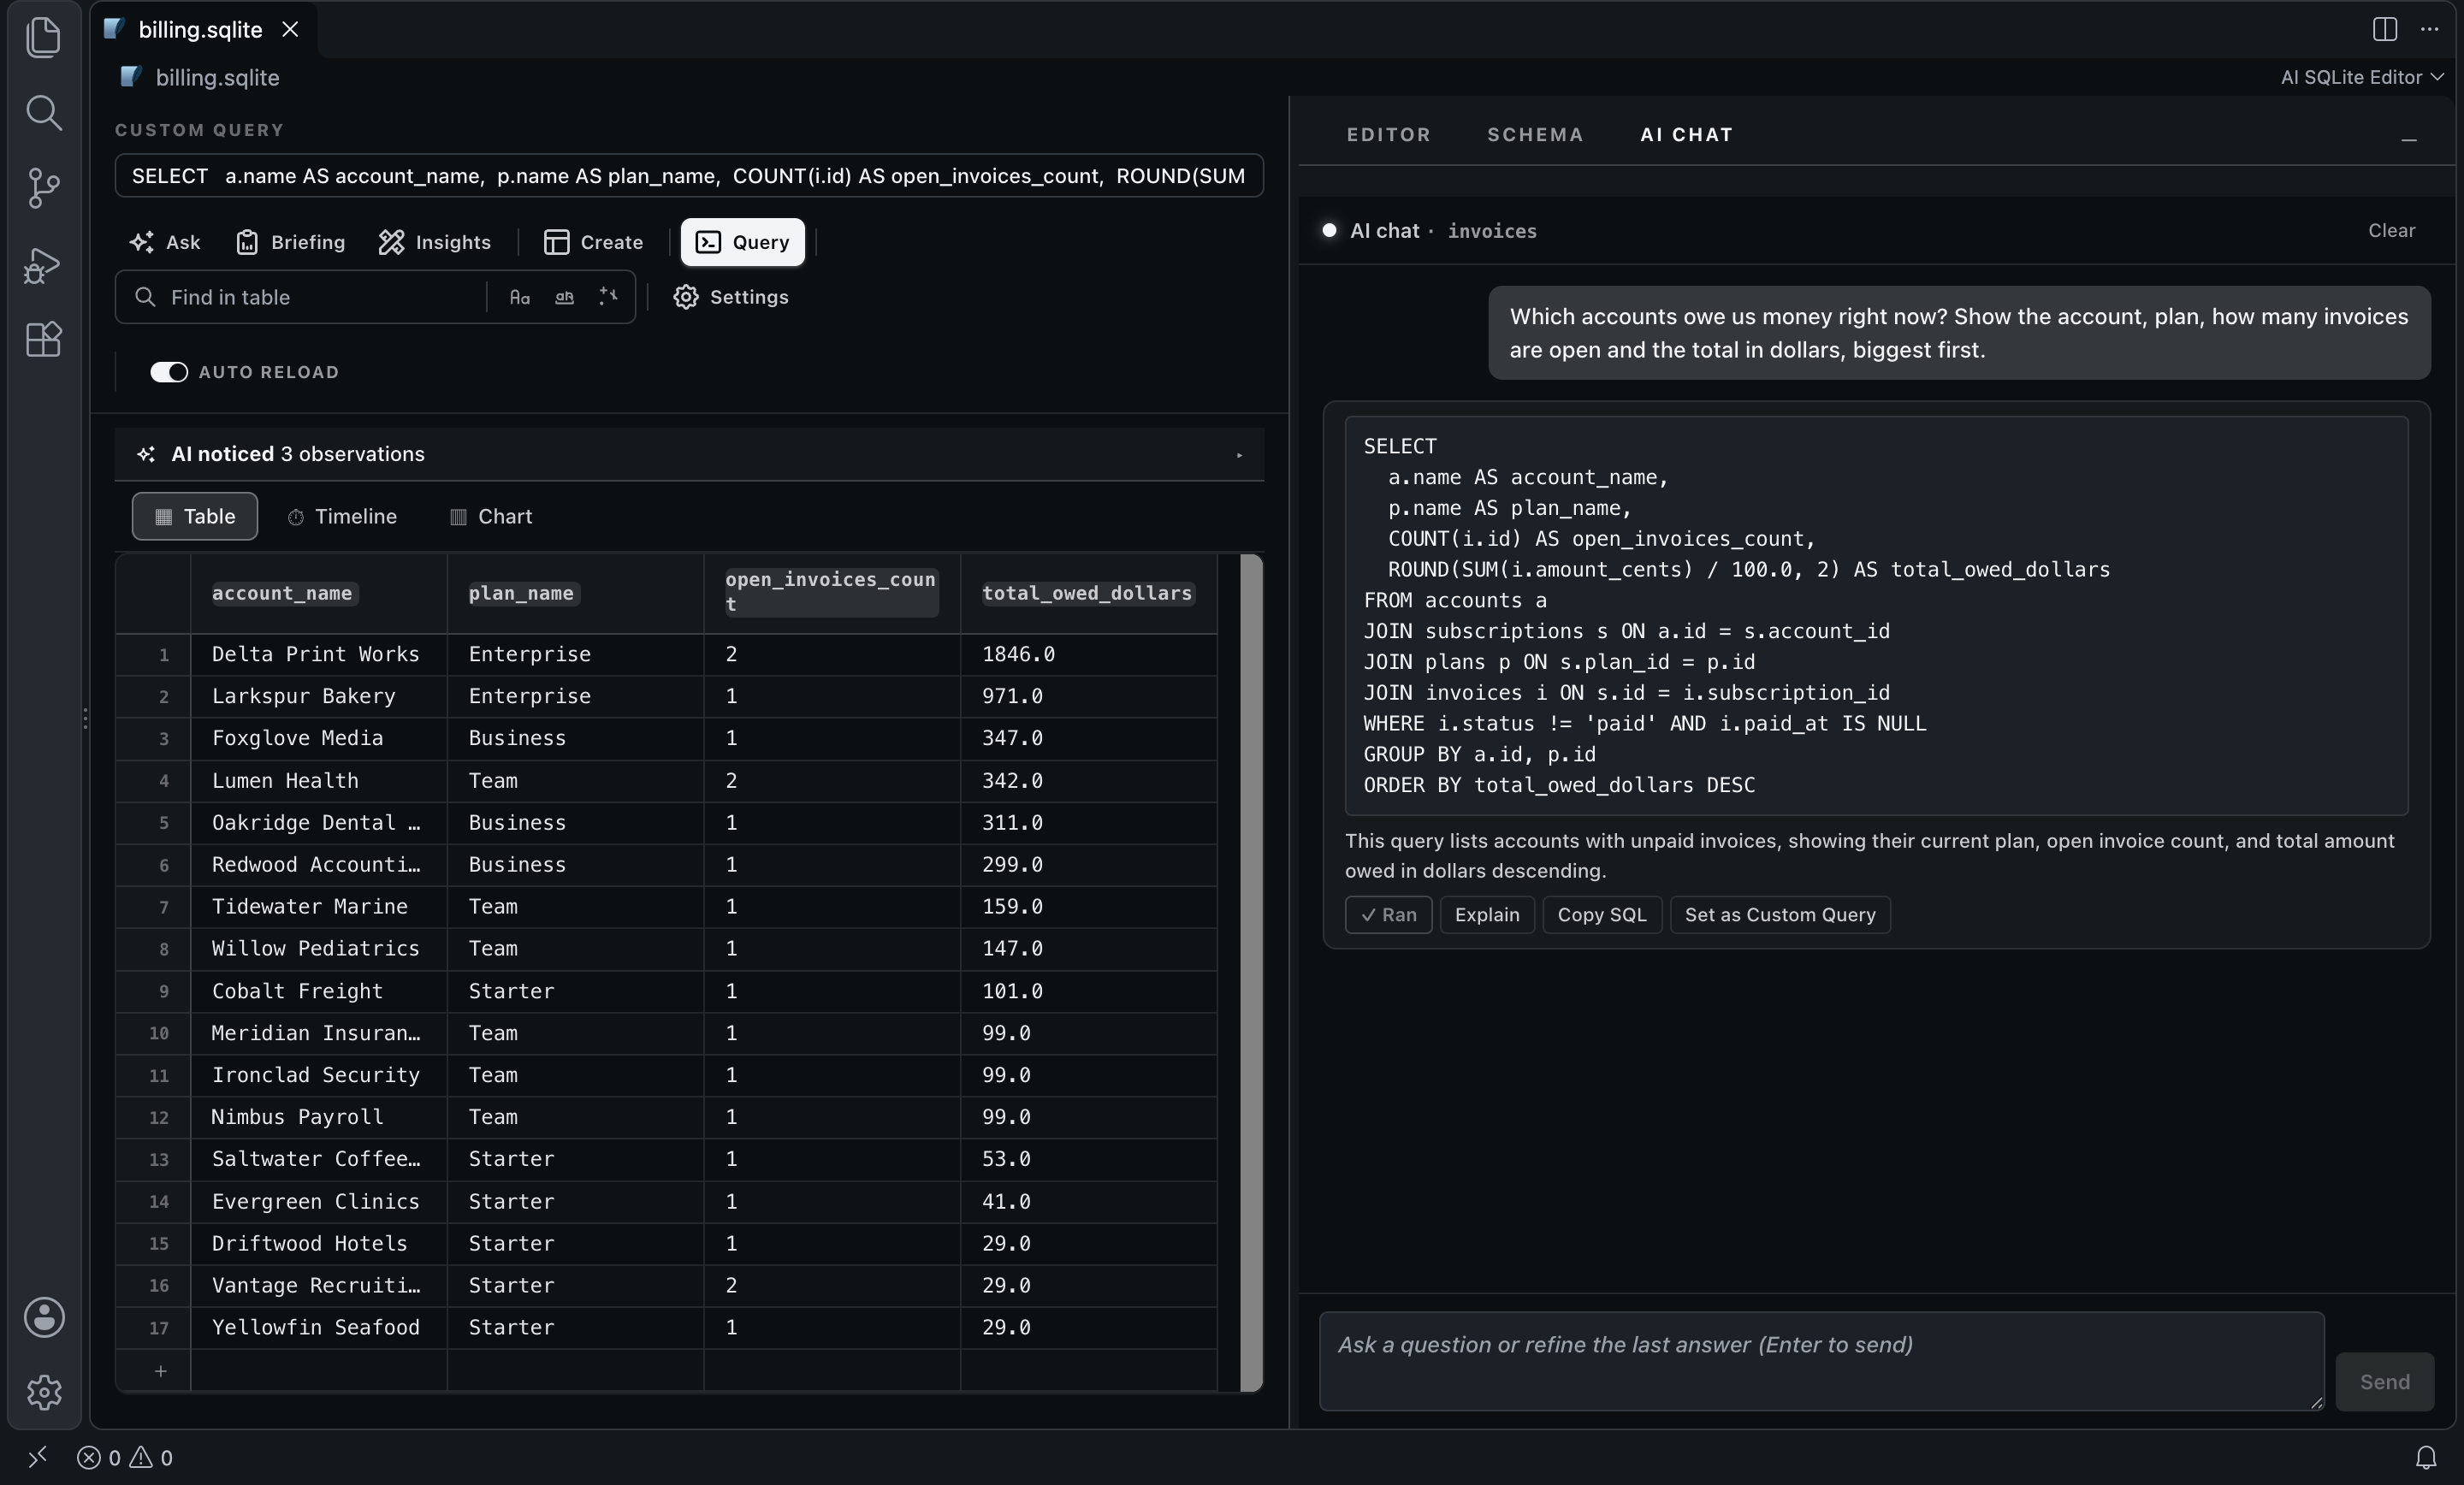Open the More Actions ellipsis icon
Screen dimensions: 2464x1485
[x=2429, y=29]
